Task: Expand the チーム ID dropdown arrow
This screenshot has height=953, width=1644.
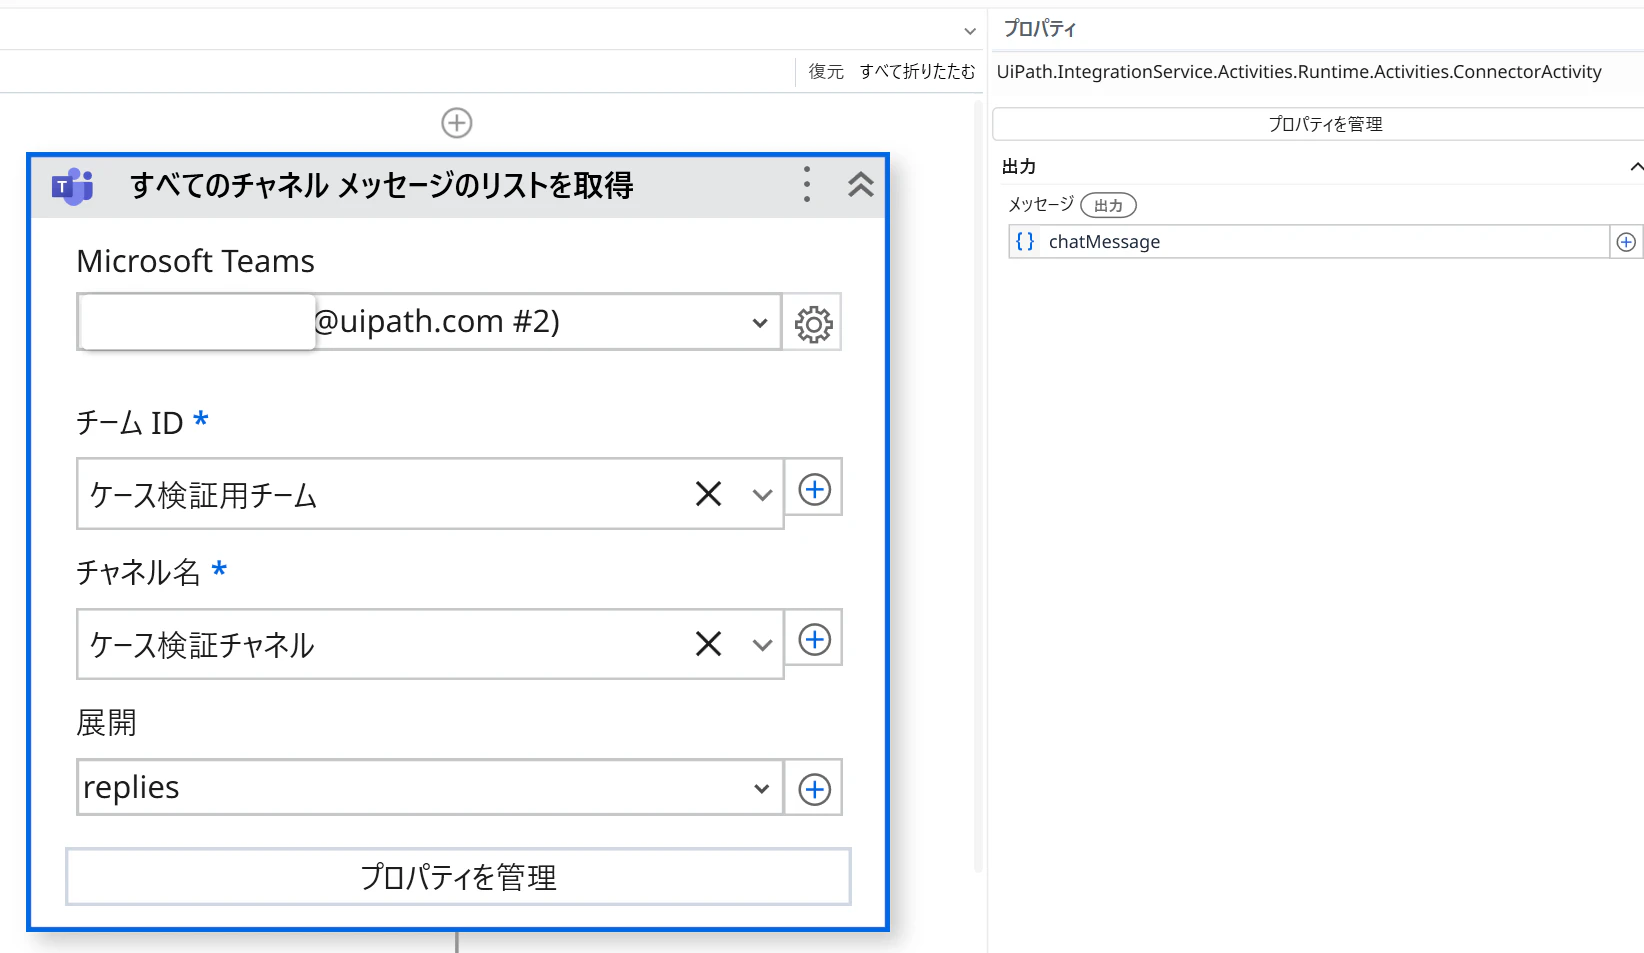Action: coord(762,495)
